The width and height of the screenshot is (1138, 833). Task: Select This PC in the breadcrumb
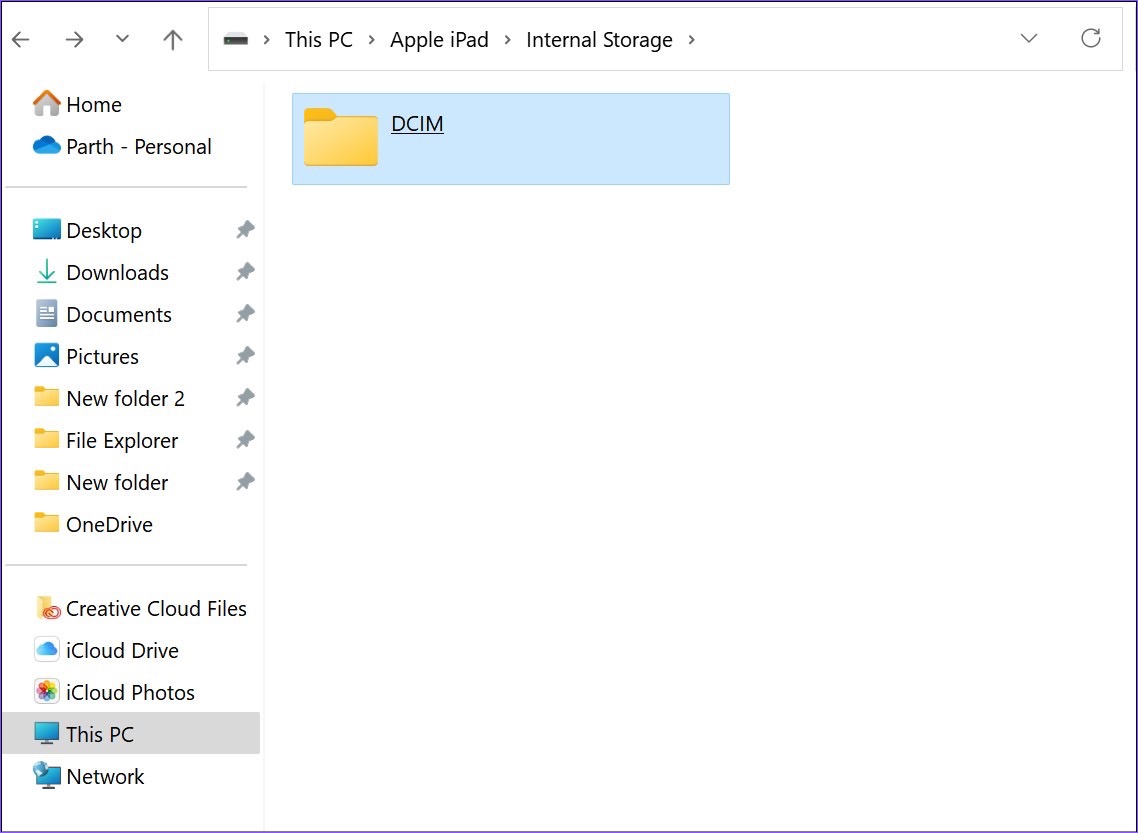[x=319, y=39]
